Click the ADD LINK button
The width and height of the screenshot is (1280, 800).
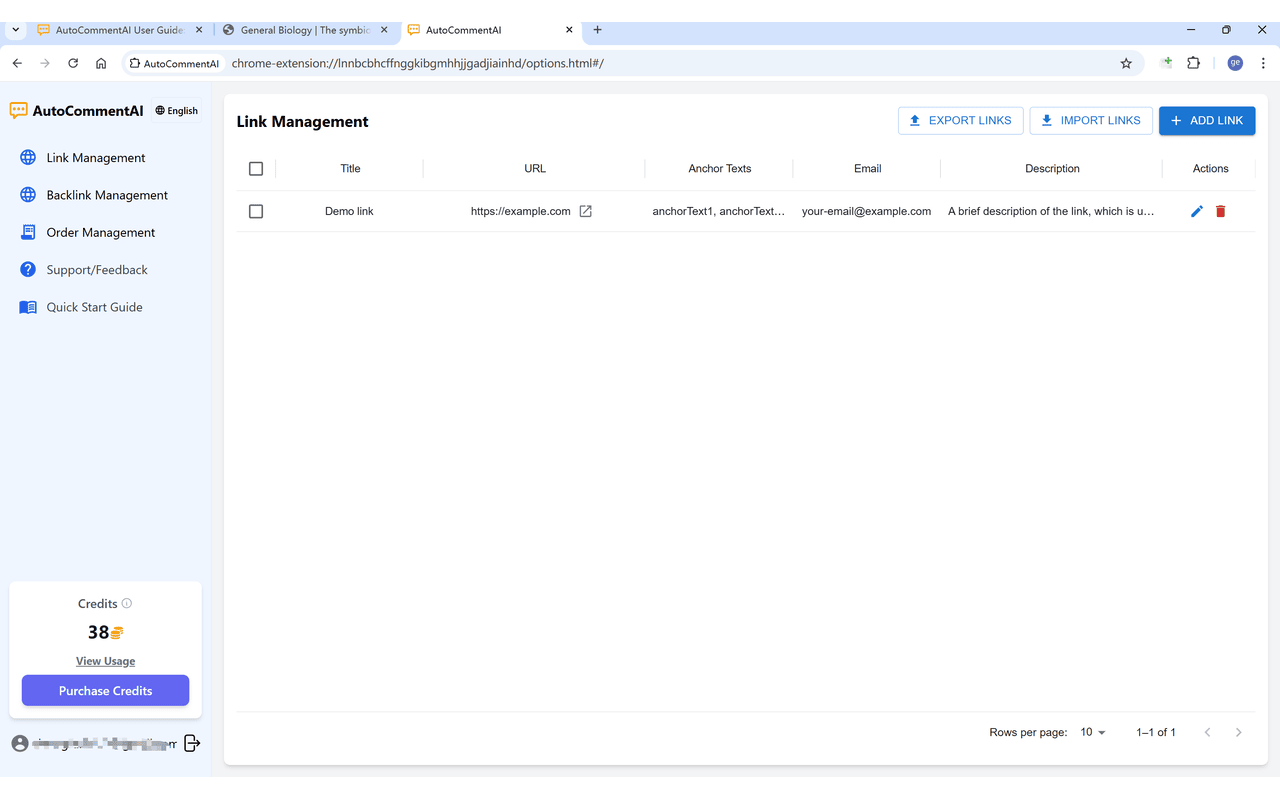1207,120
